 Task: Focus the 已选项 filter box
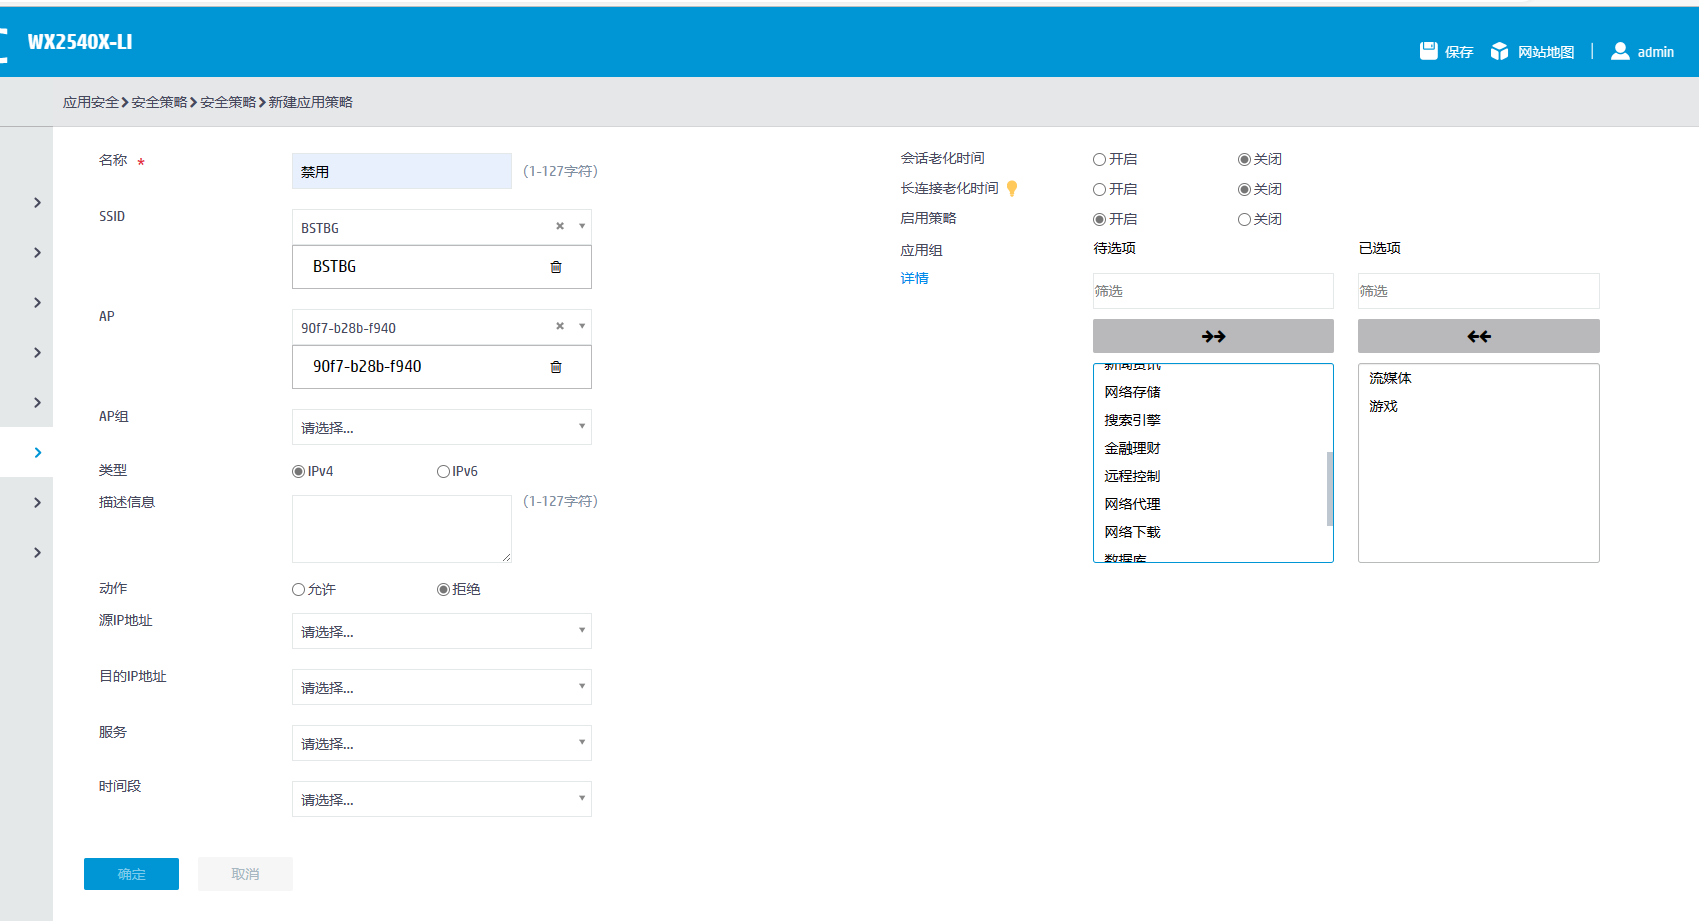coord(1479,291)
